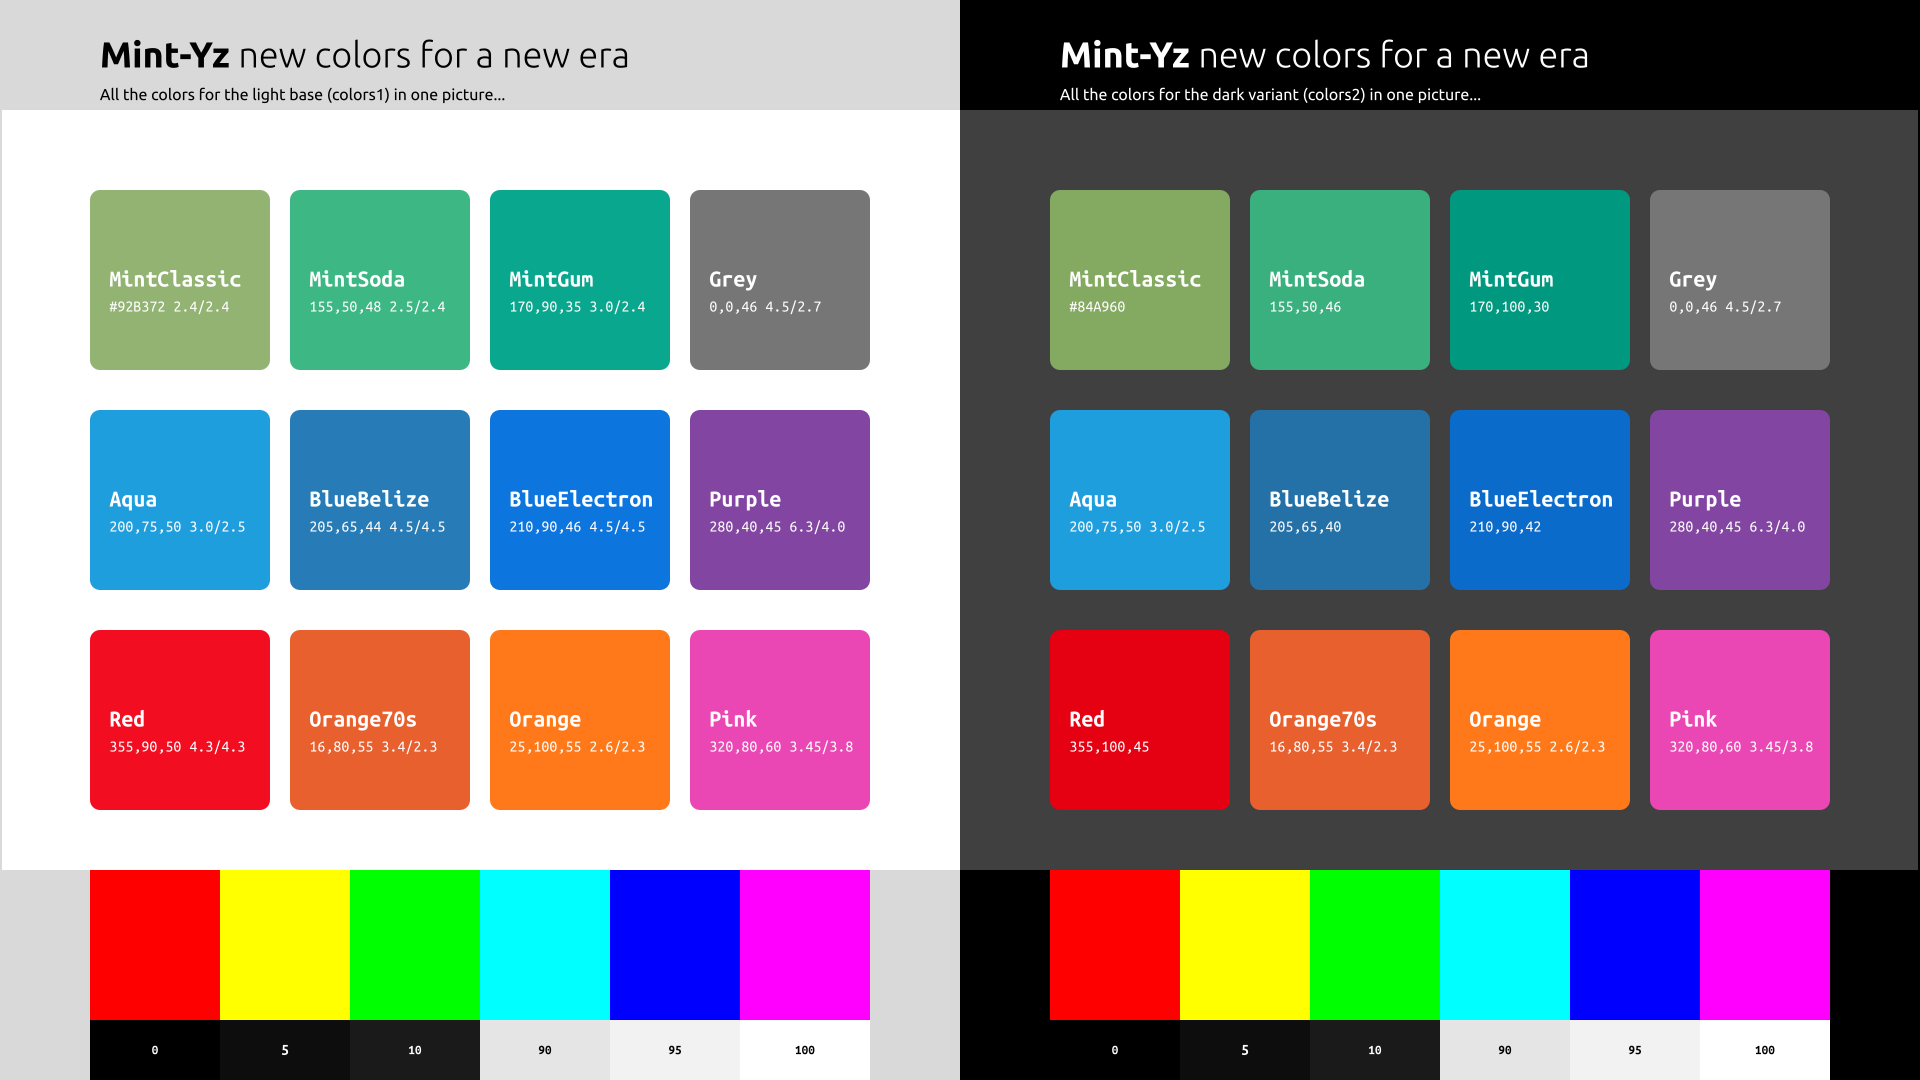Click the cyan test bar in dark panel
Image resolution: width=1920 pixels, height=1080 pixels.
1505,945
